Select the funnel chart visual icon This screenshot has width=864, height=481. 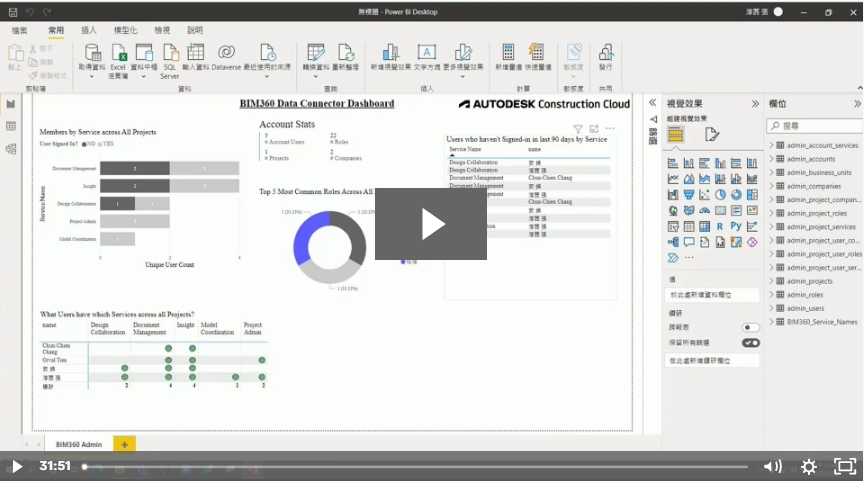coord(688,194)
